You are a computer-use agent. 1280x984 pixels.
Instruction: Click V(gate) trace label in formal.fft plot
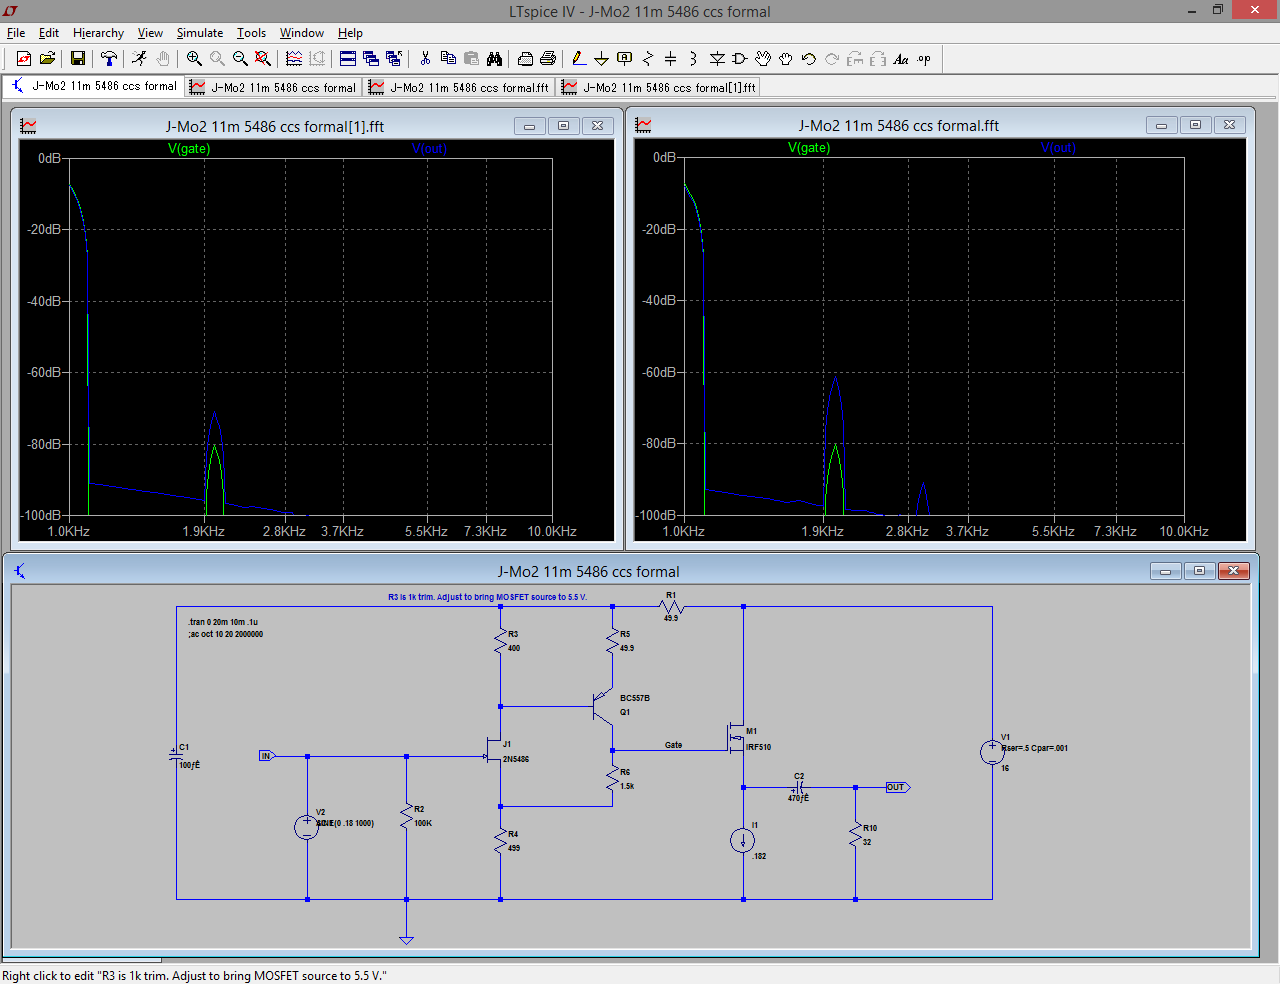coord(809,147)
